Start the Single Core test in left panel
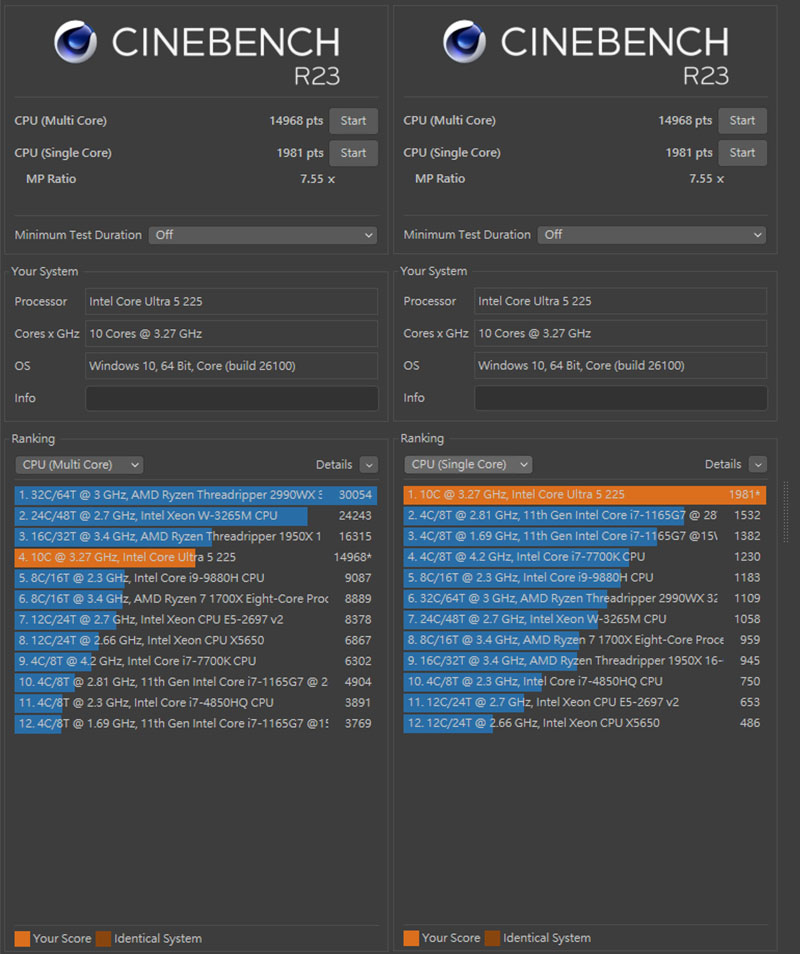The width and height of the screenshot is (800, 954). click(353, 153)
